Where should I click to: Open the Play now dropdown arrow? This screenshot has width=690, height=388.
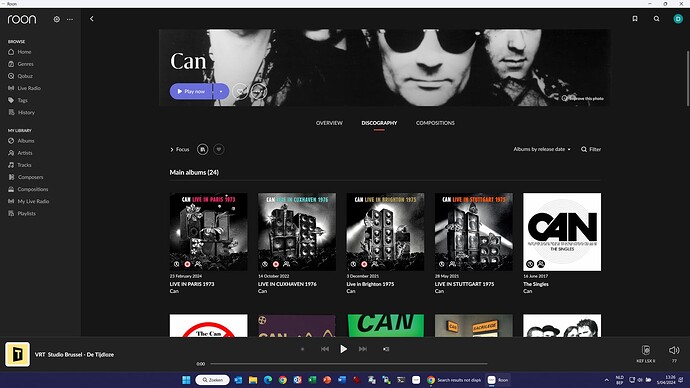pyautogui.click(x=221, y=92)
